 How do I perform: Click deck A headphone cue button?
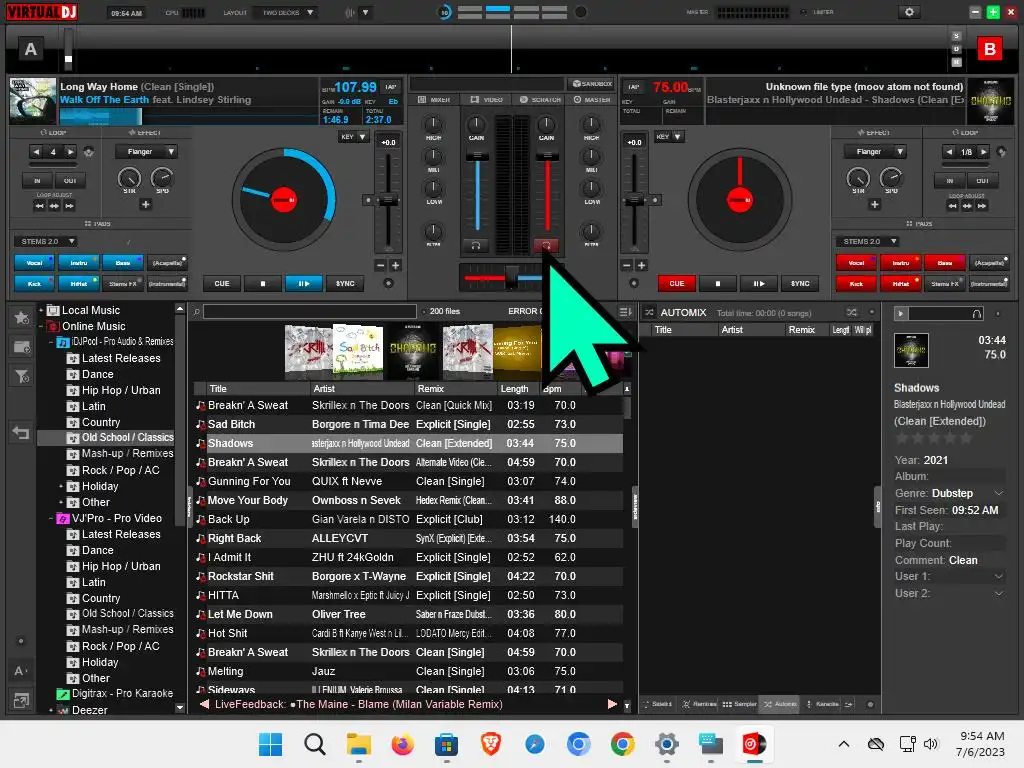coord(475,246)
